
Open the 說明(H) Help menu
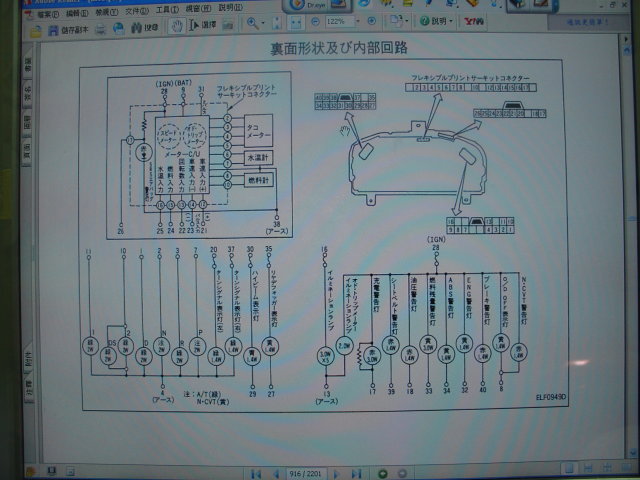pyautogui.click(x=231, y=7)
